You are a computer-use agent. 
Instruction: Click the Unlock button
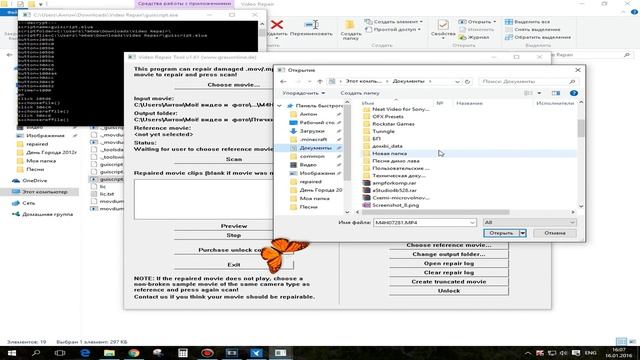tap(449, 291)
